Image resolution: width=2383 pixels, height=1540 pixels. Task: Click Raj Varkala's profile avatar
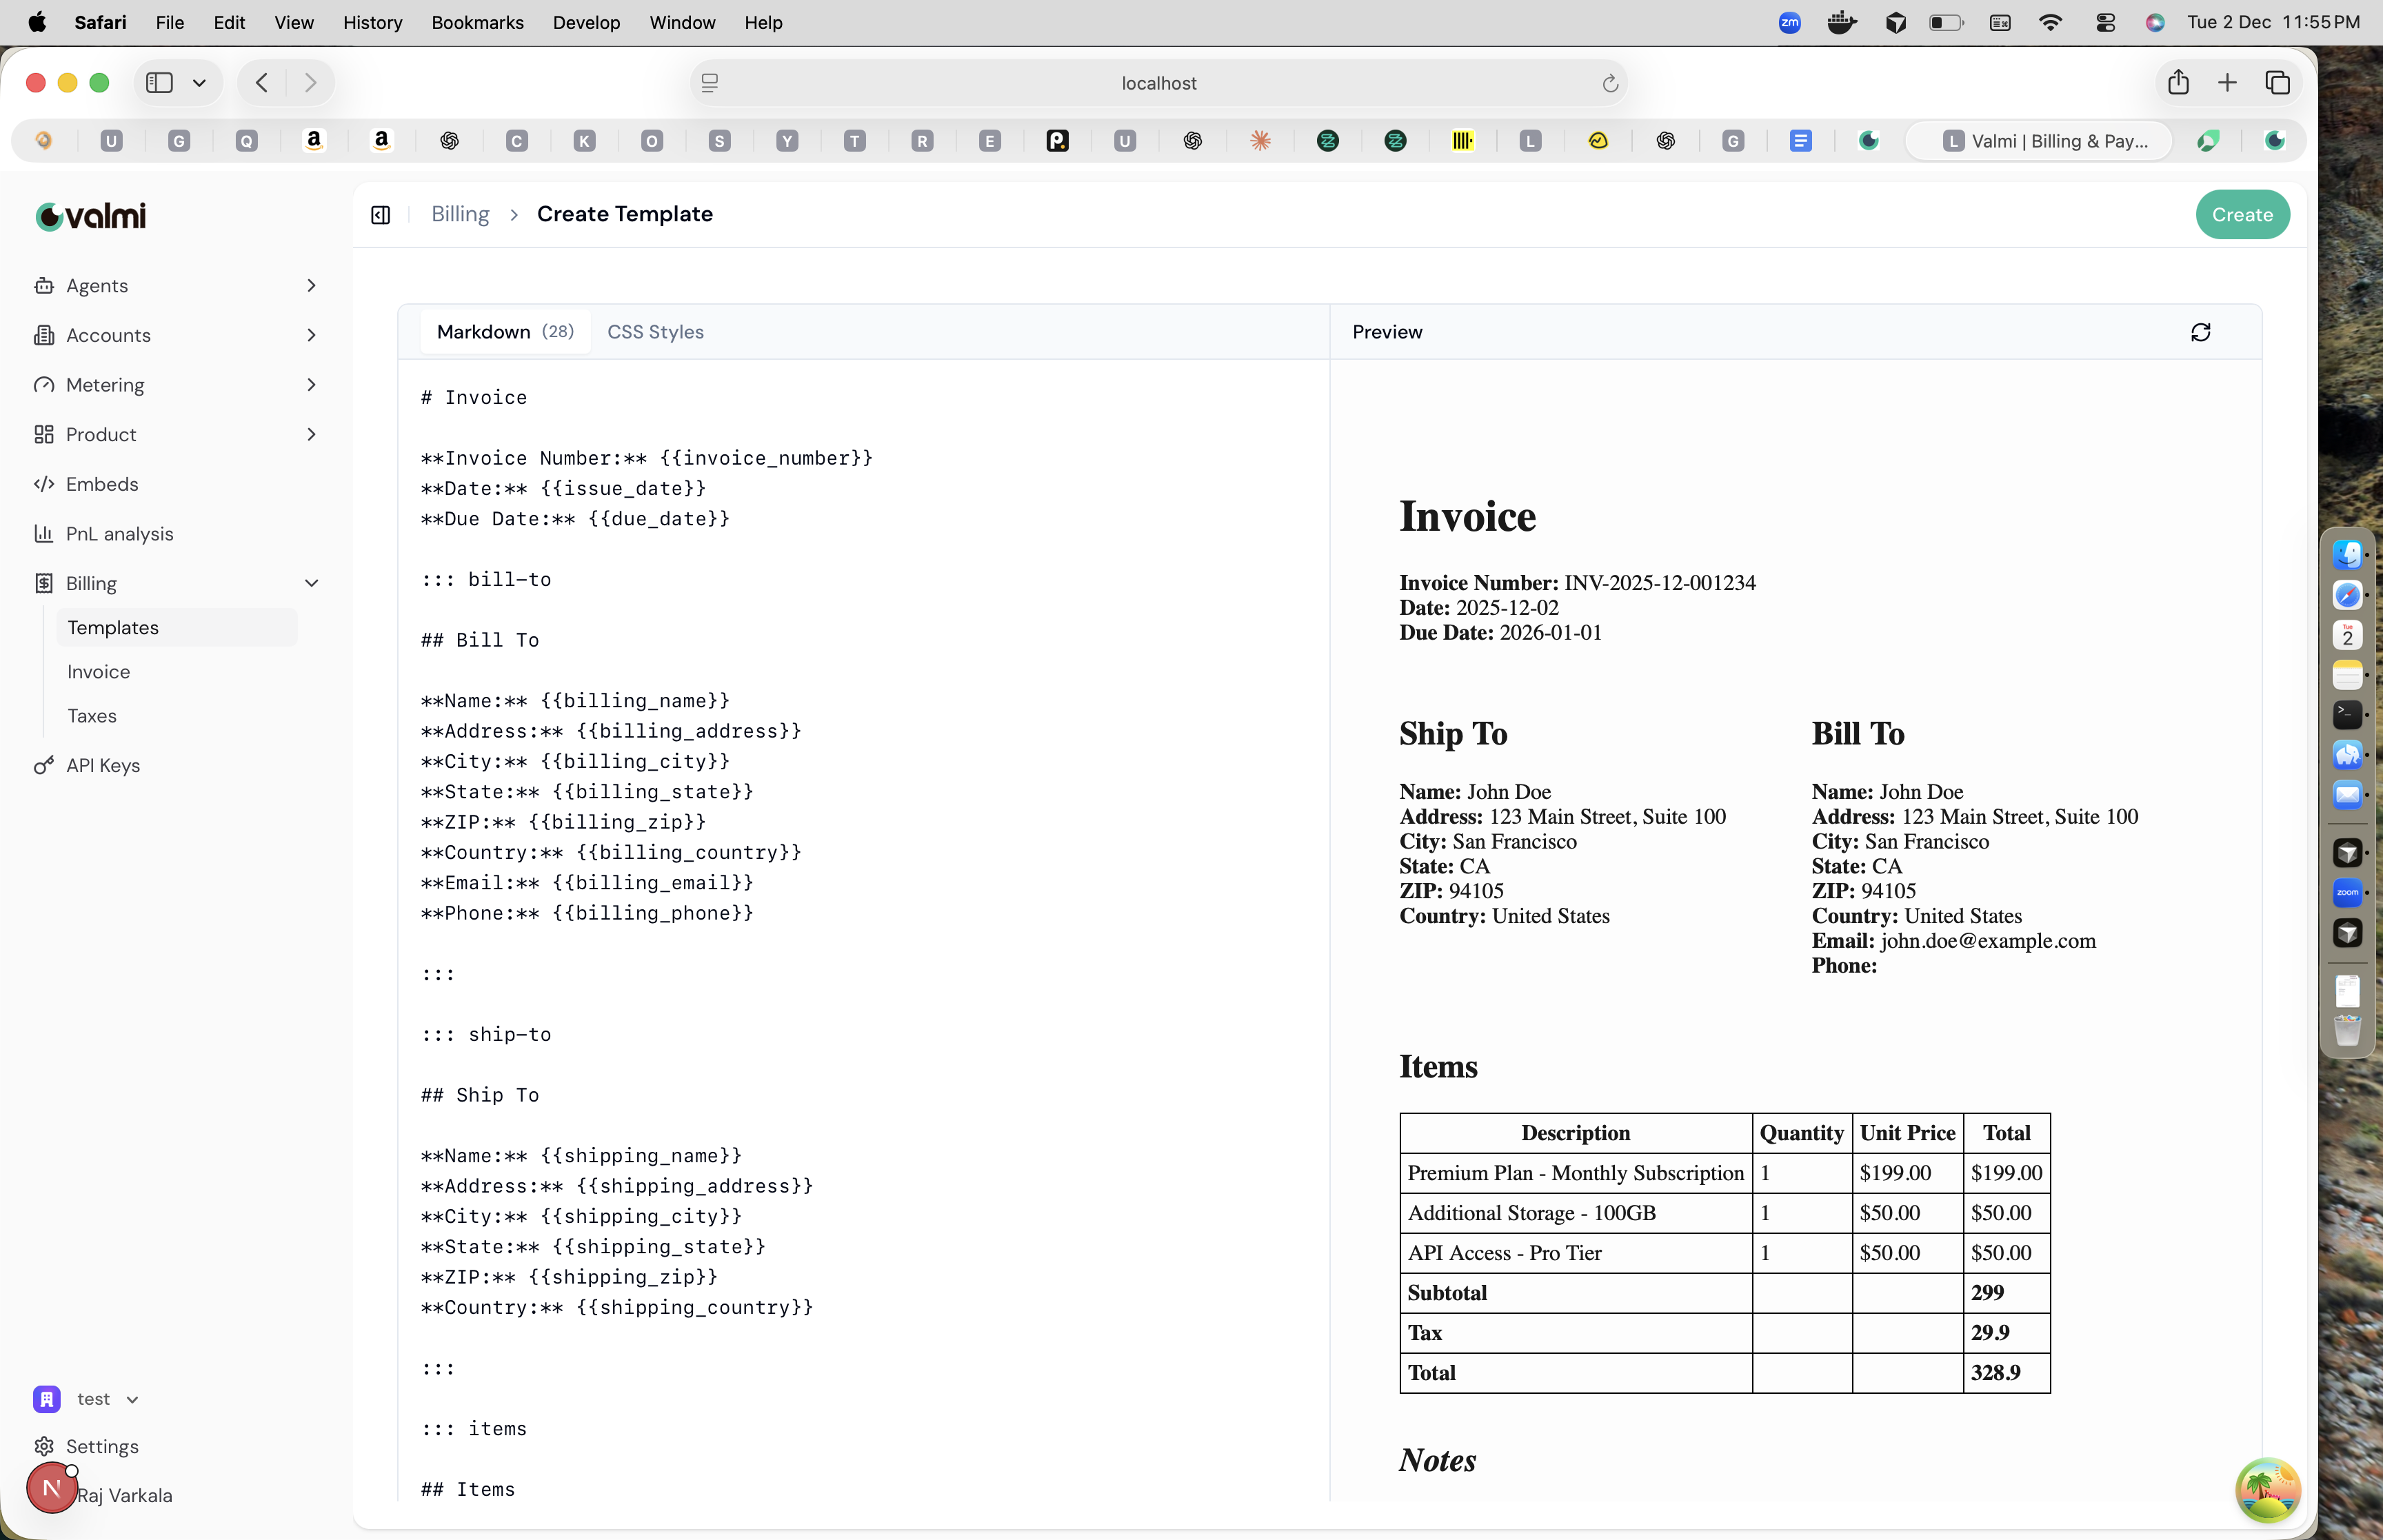[x=52, y=1488]
